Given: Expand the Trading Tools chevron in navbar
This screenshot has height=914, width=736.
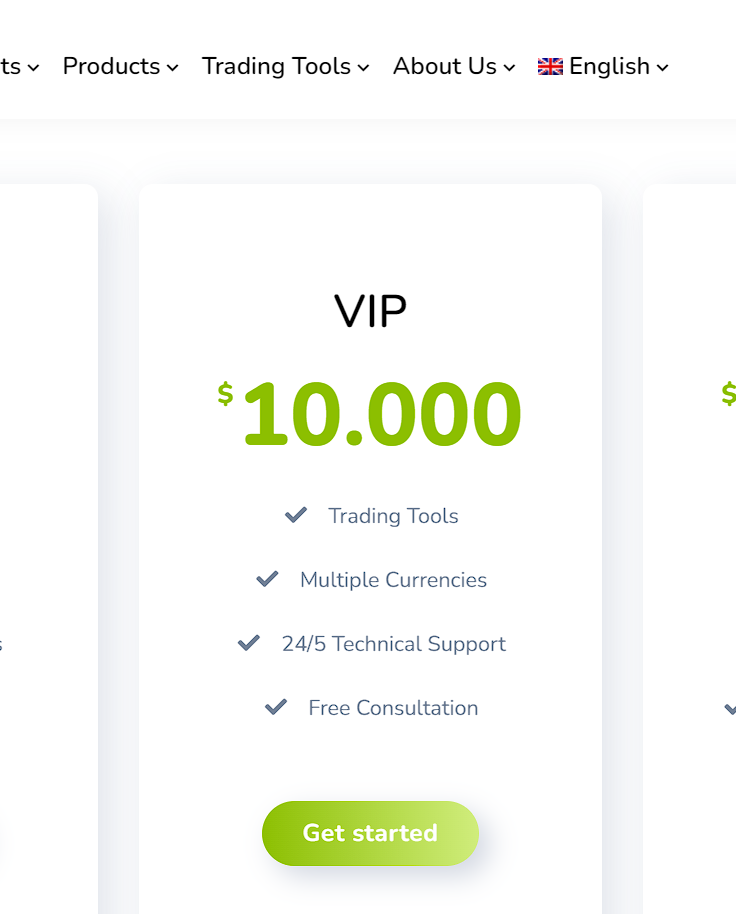Looking at the screenshot, I should pos(364,68).
